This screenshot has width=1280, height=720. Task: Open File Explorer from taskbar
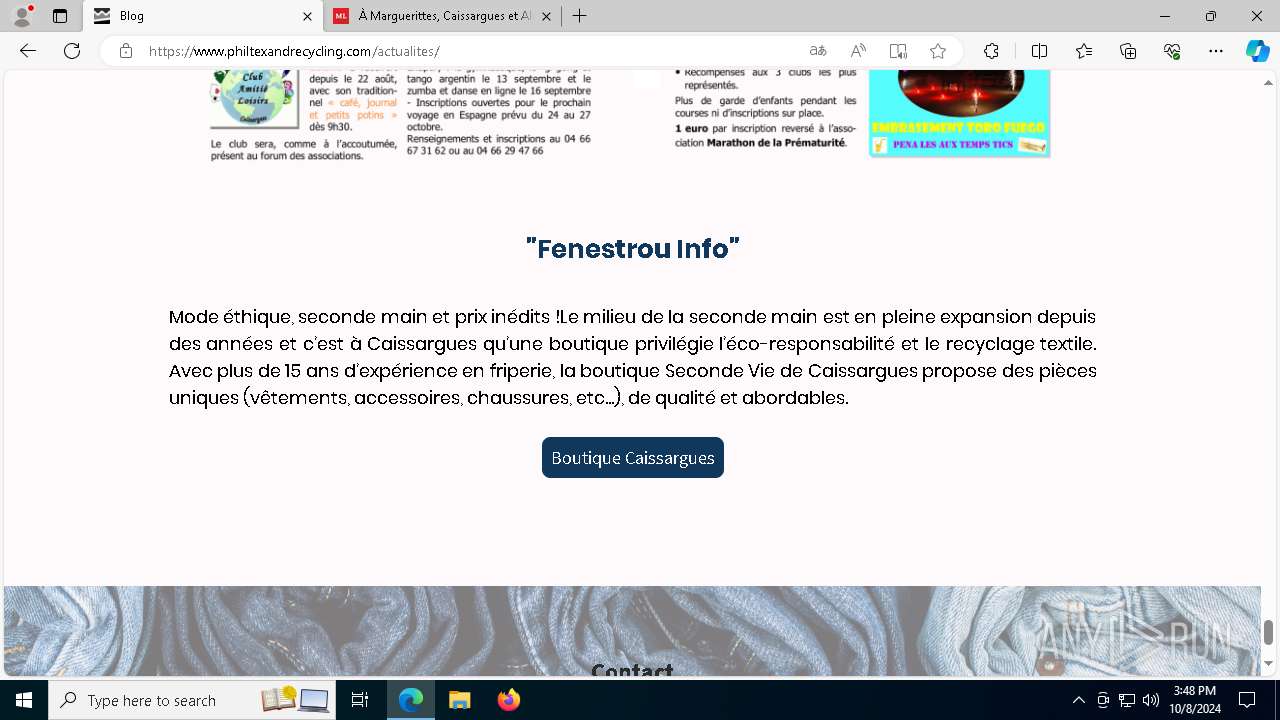click(x=459, y=700)
